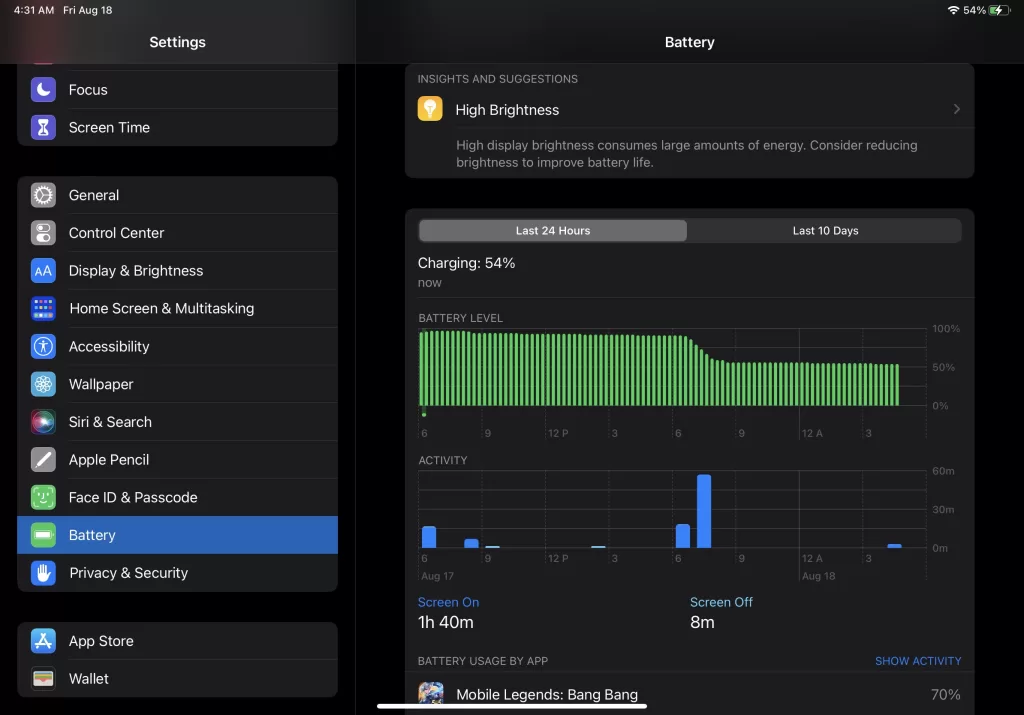Open Wallpaper settings

coord(177,384)
